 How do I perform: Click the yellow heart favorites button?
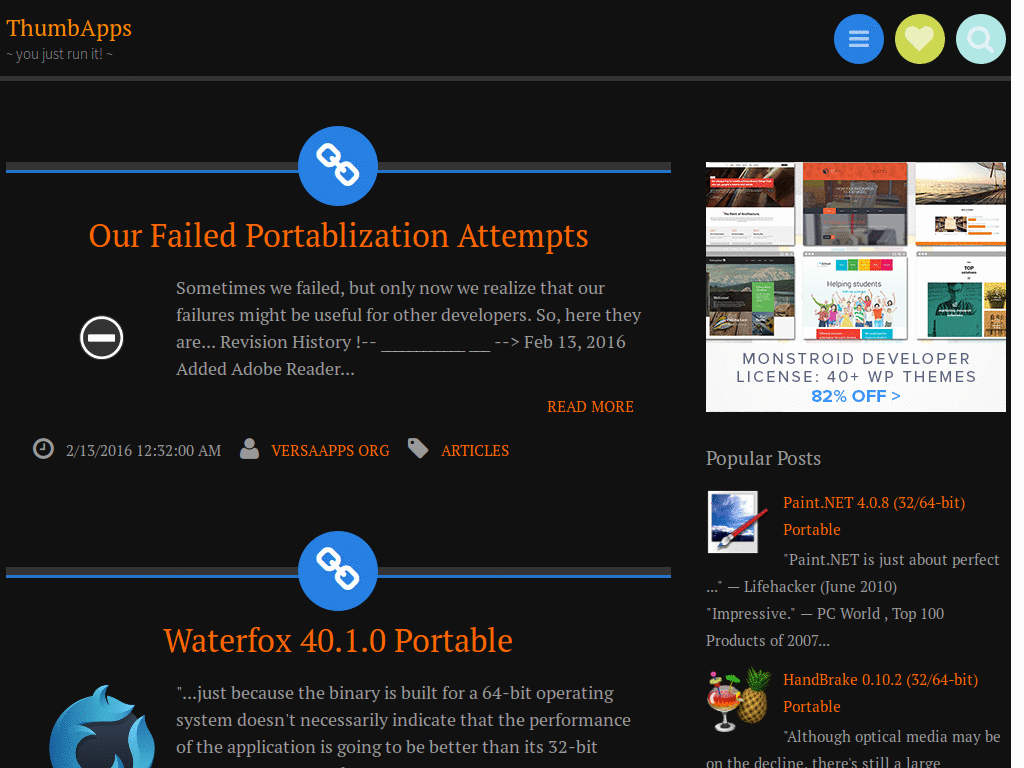(920, 39)
